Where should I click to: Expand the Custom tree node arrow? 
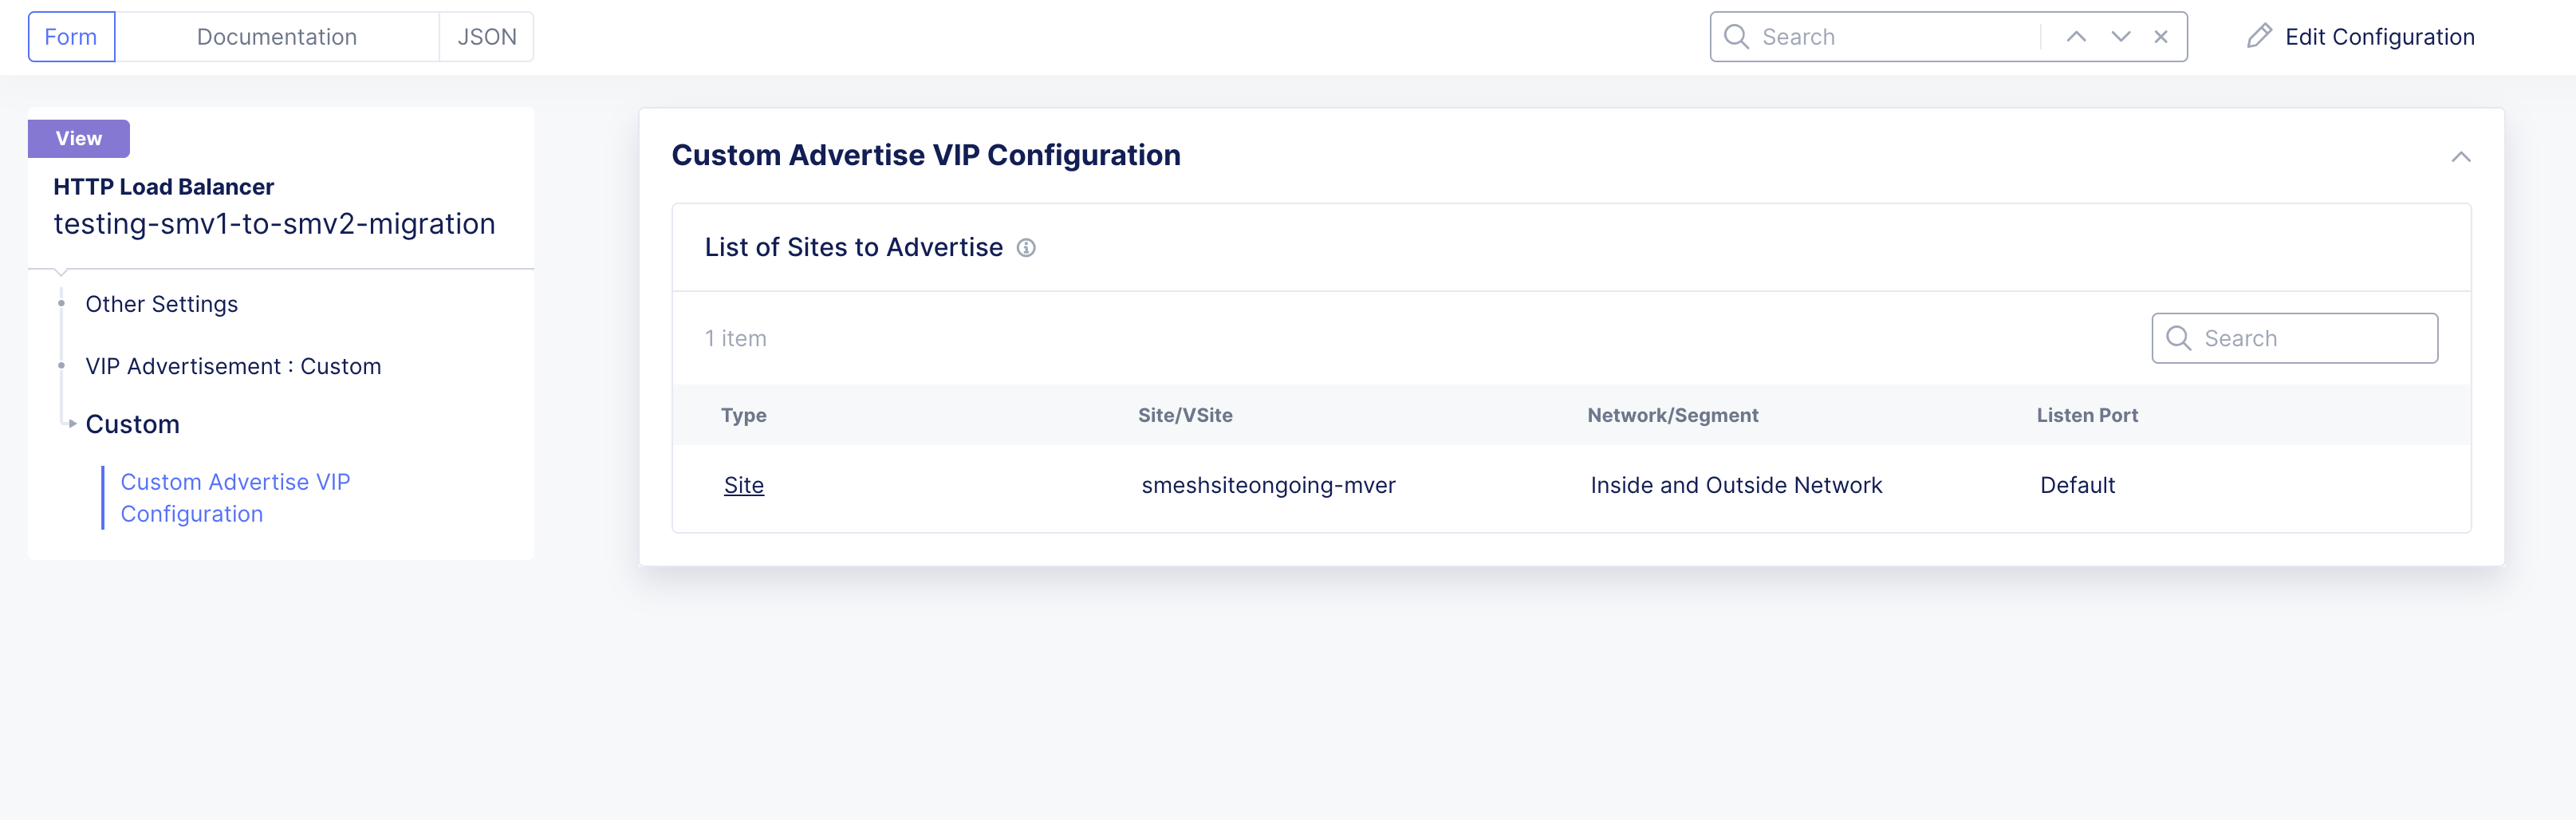tap(72, 424)
